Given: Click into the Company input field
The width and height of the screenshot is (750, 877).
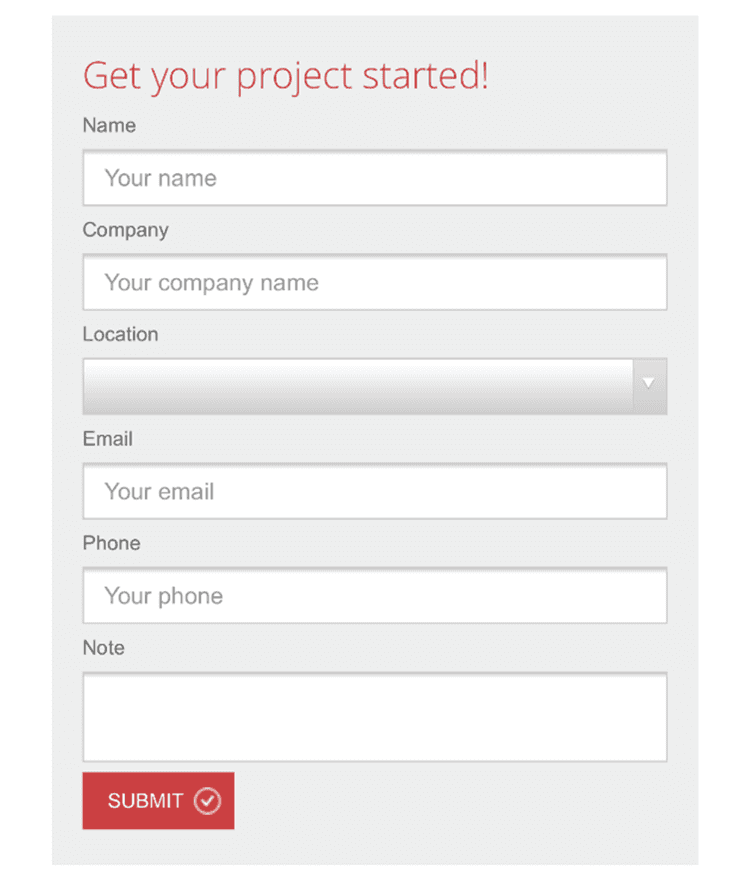Looking at the screenshot, I should pos(374,283).
